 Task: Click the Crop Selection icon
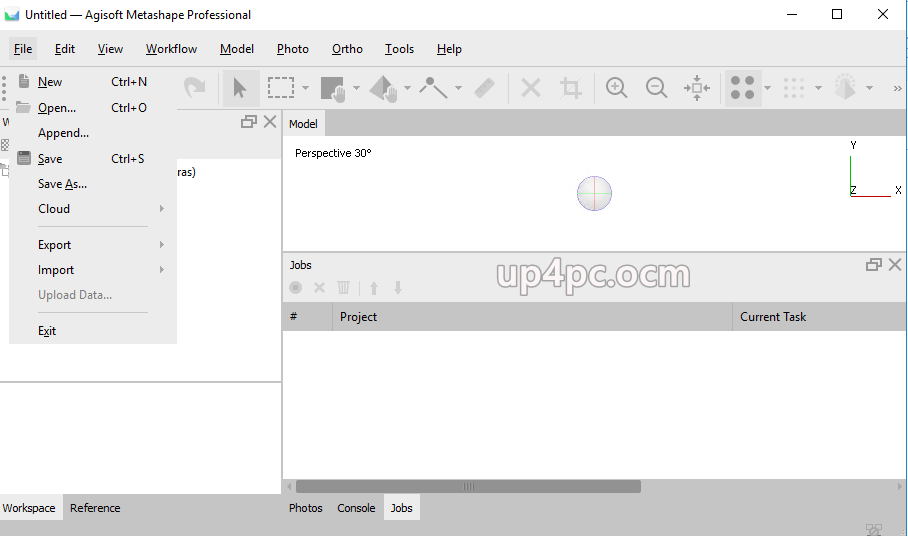click(x=571, y=88)
